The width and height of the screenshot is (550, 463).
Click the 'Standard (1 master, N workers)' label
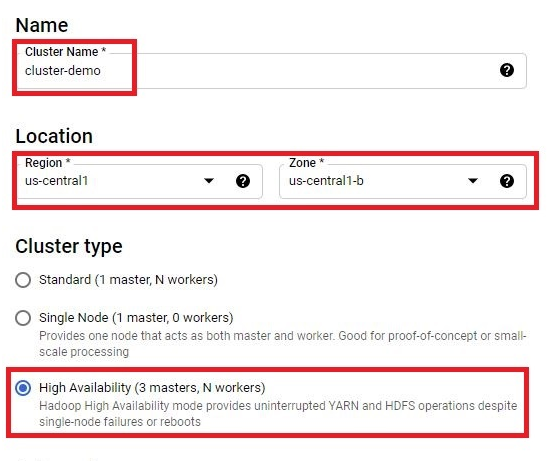[x=128, y=280]
